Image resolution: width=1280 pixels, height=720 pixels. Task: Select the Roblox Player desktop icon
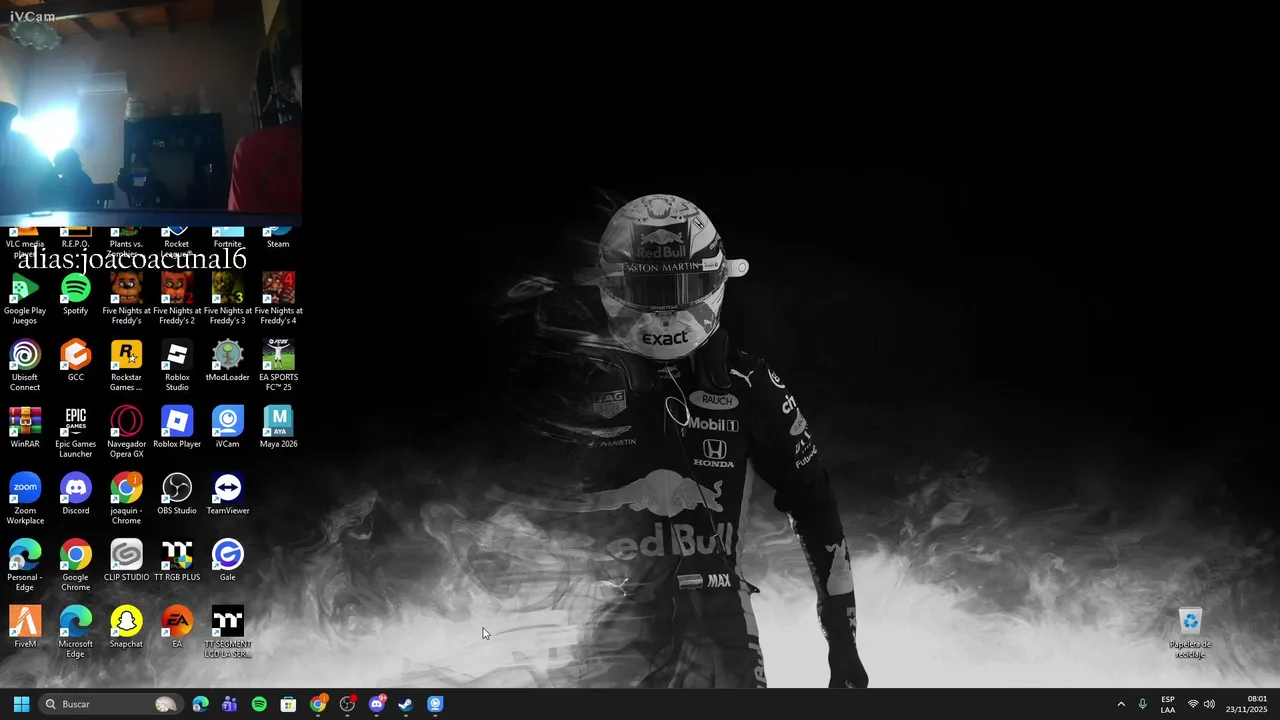[x=177, y=428]
